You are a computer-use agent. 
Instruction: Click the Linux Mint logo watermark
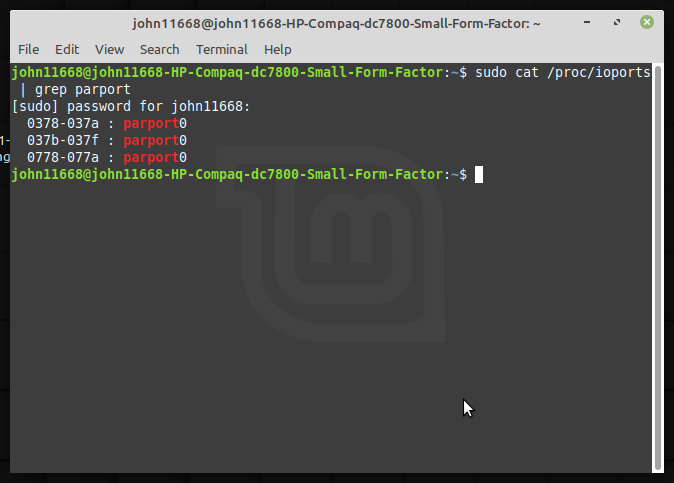point(330,243)
